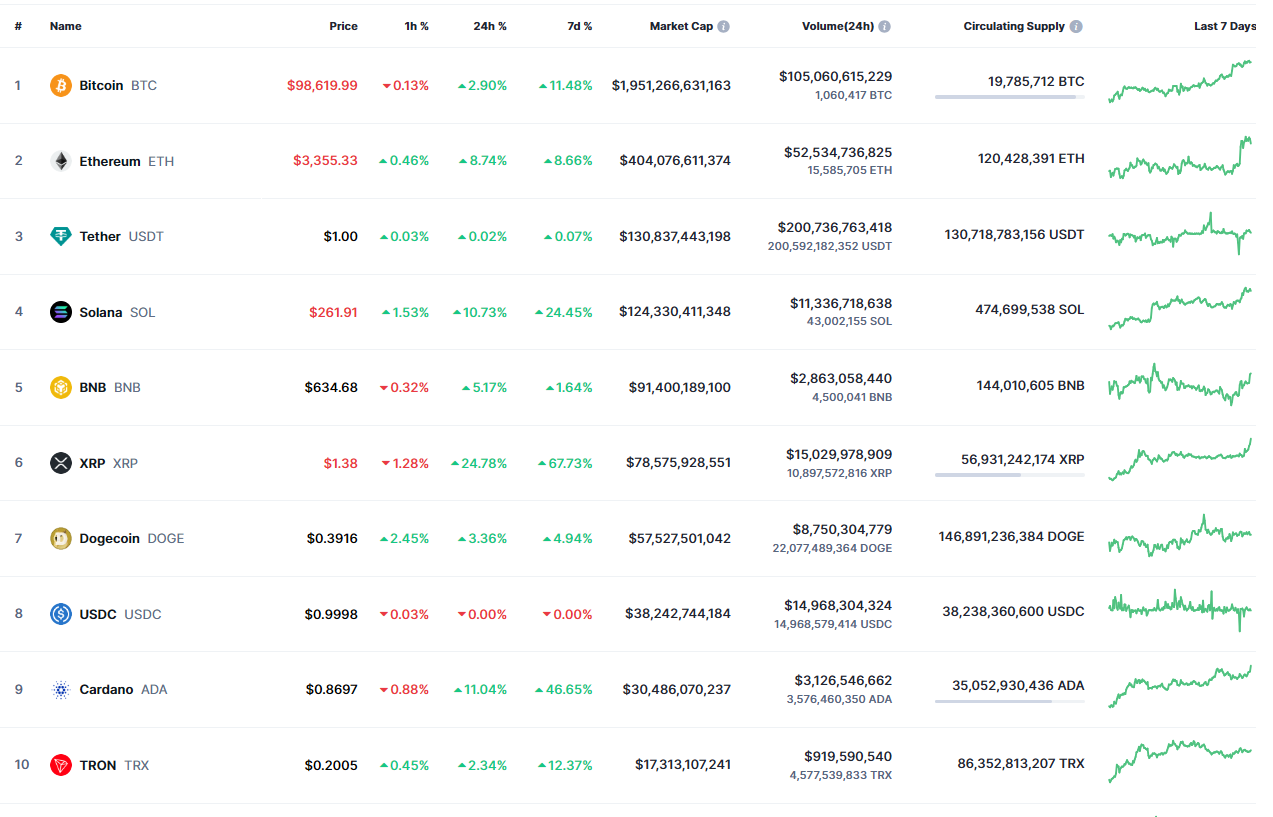Click XRP's circulating supply progress bar
Screen dimensions: 1273x817
pos(1009,475)
